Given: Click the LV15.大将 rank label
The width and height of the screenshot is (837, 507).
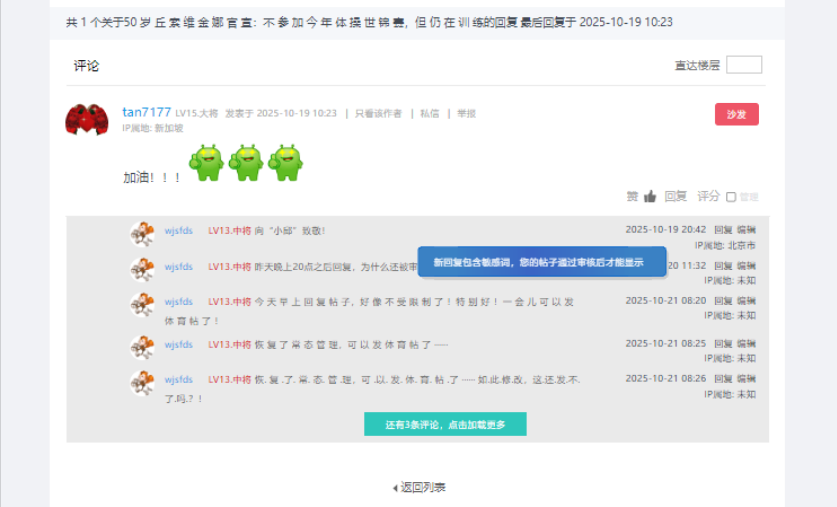Looking at the screenshot, I should (196, 113).
